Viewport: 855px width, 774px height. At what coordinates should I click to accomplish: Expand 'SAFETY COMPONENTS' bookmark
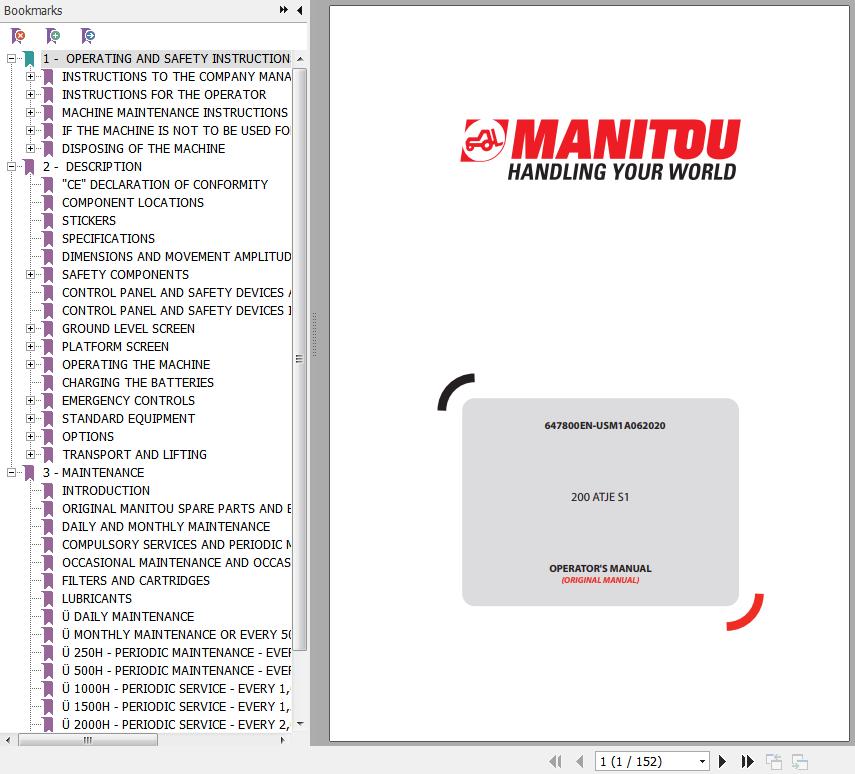(x=31, y=274)
